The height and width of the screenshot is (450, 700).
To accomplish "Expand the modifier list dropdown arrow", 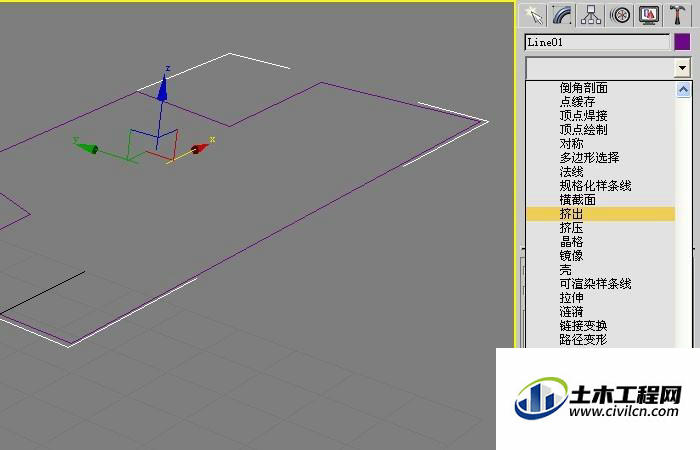I will [682, 68].
